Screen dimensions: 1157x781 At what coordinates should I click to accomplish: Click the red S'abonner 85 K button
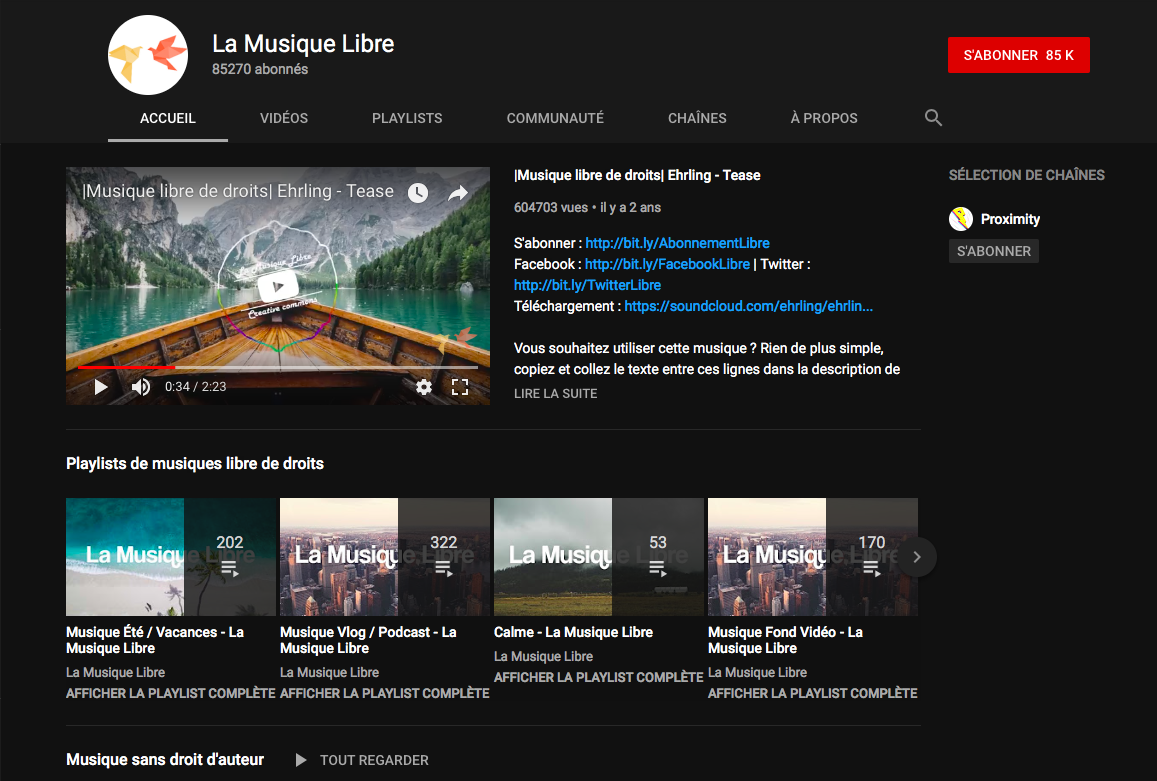[1018, 55]
